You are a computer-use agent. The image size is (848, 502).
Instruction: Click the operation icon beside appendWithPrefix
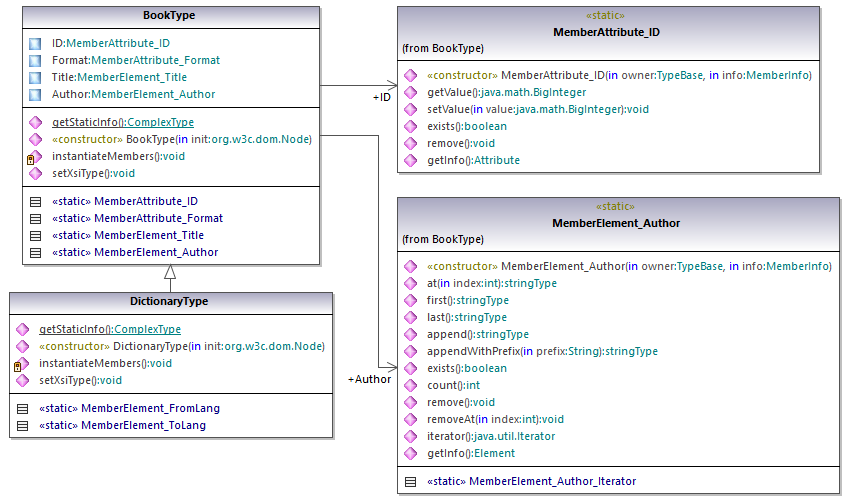coord(410,351)
